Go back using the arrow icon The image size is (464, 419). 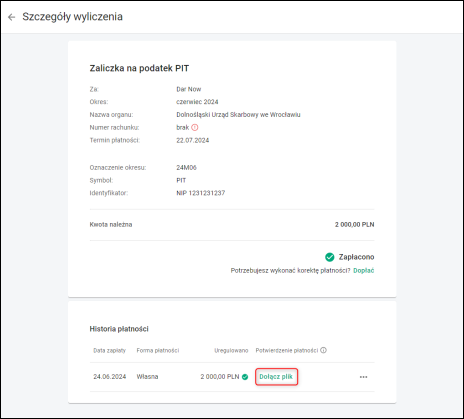[x=12, y=17]
